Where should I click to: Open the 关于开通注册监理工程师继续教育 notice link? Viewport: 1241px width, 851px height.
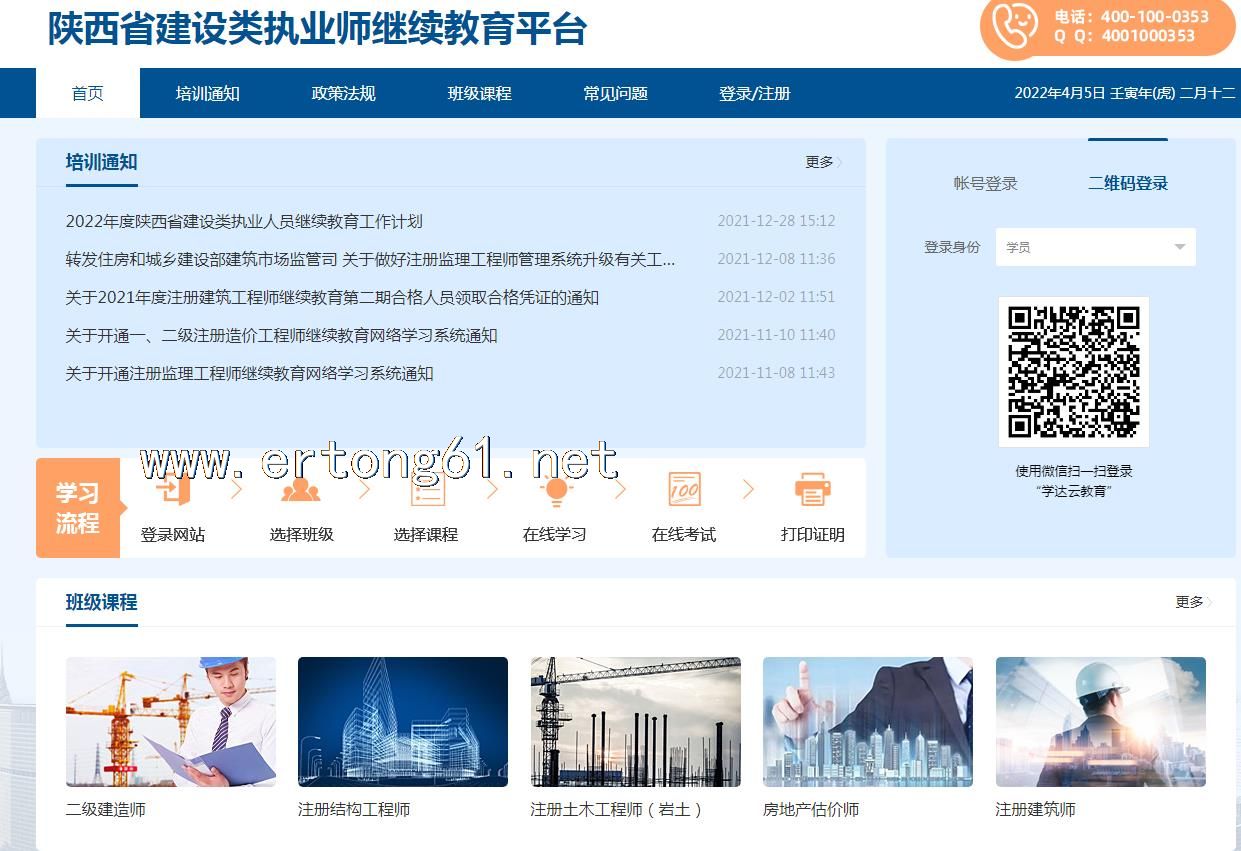[x=249, y=373]
